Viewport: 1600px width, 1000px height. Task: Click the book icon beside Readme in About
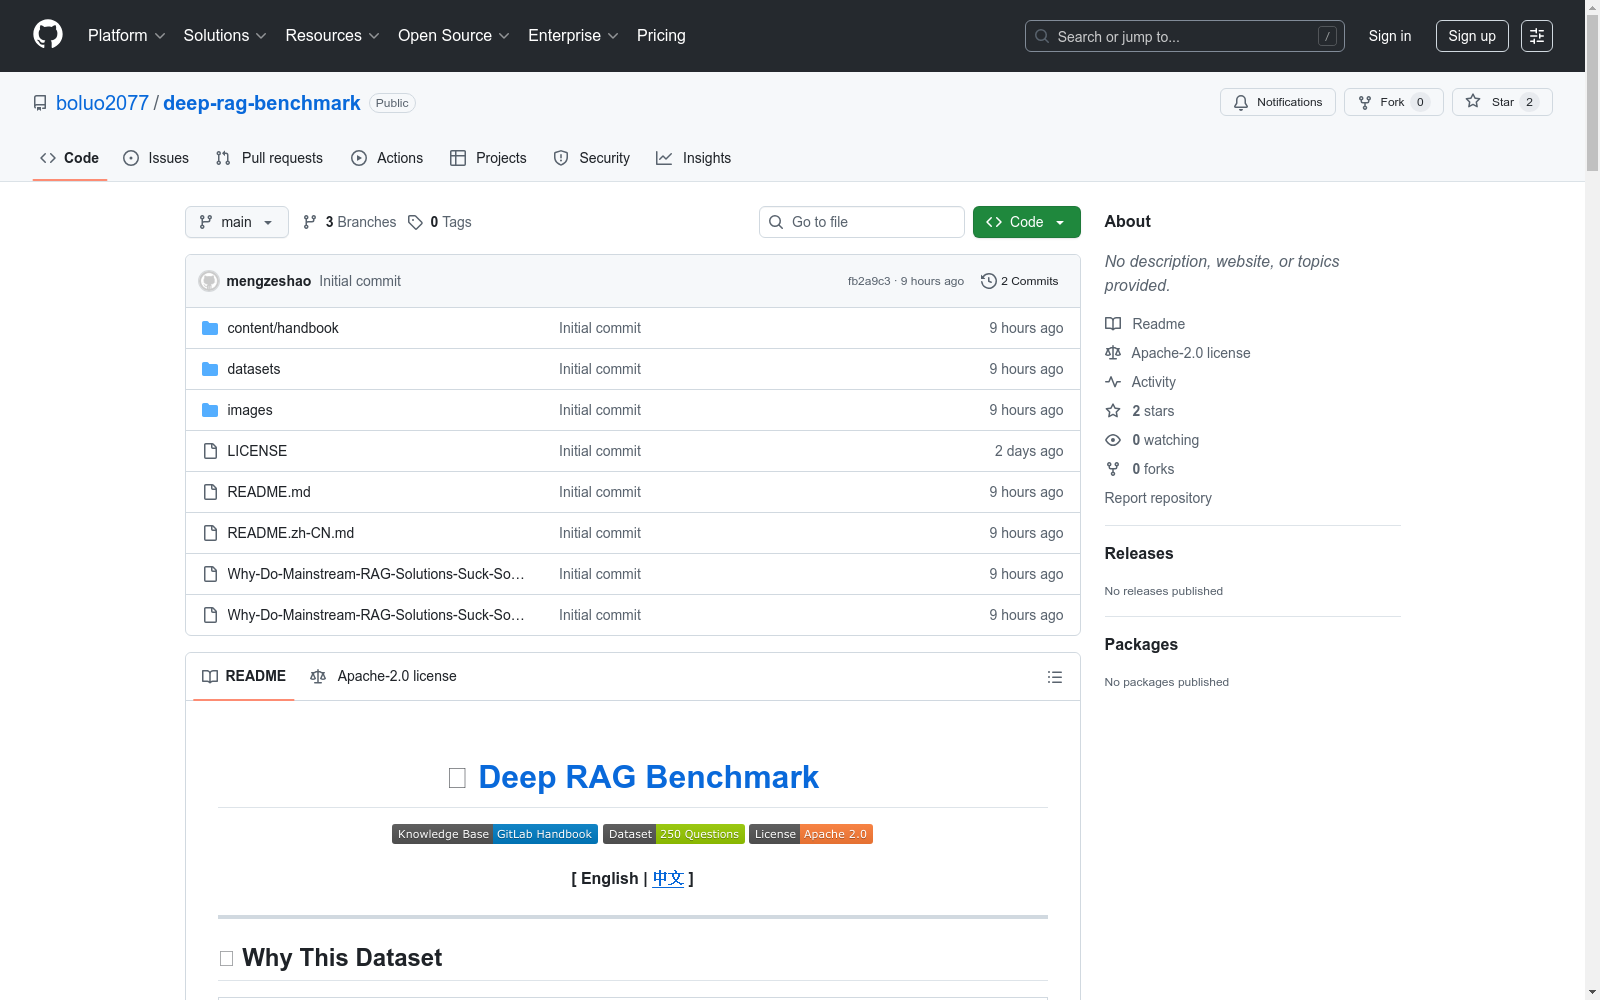point(1113,324)
